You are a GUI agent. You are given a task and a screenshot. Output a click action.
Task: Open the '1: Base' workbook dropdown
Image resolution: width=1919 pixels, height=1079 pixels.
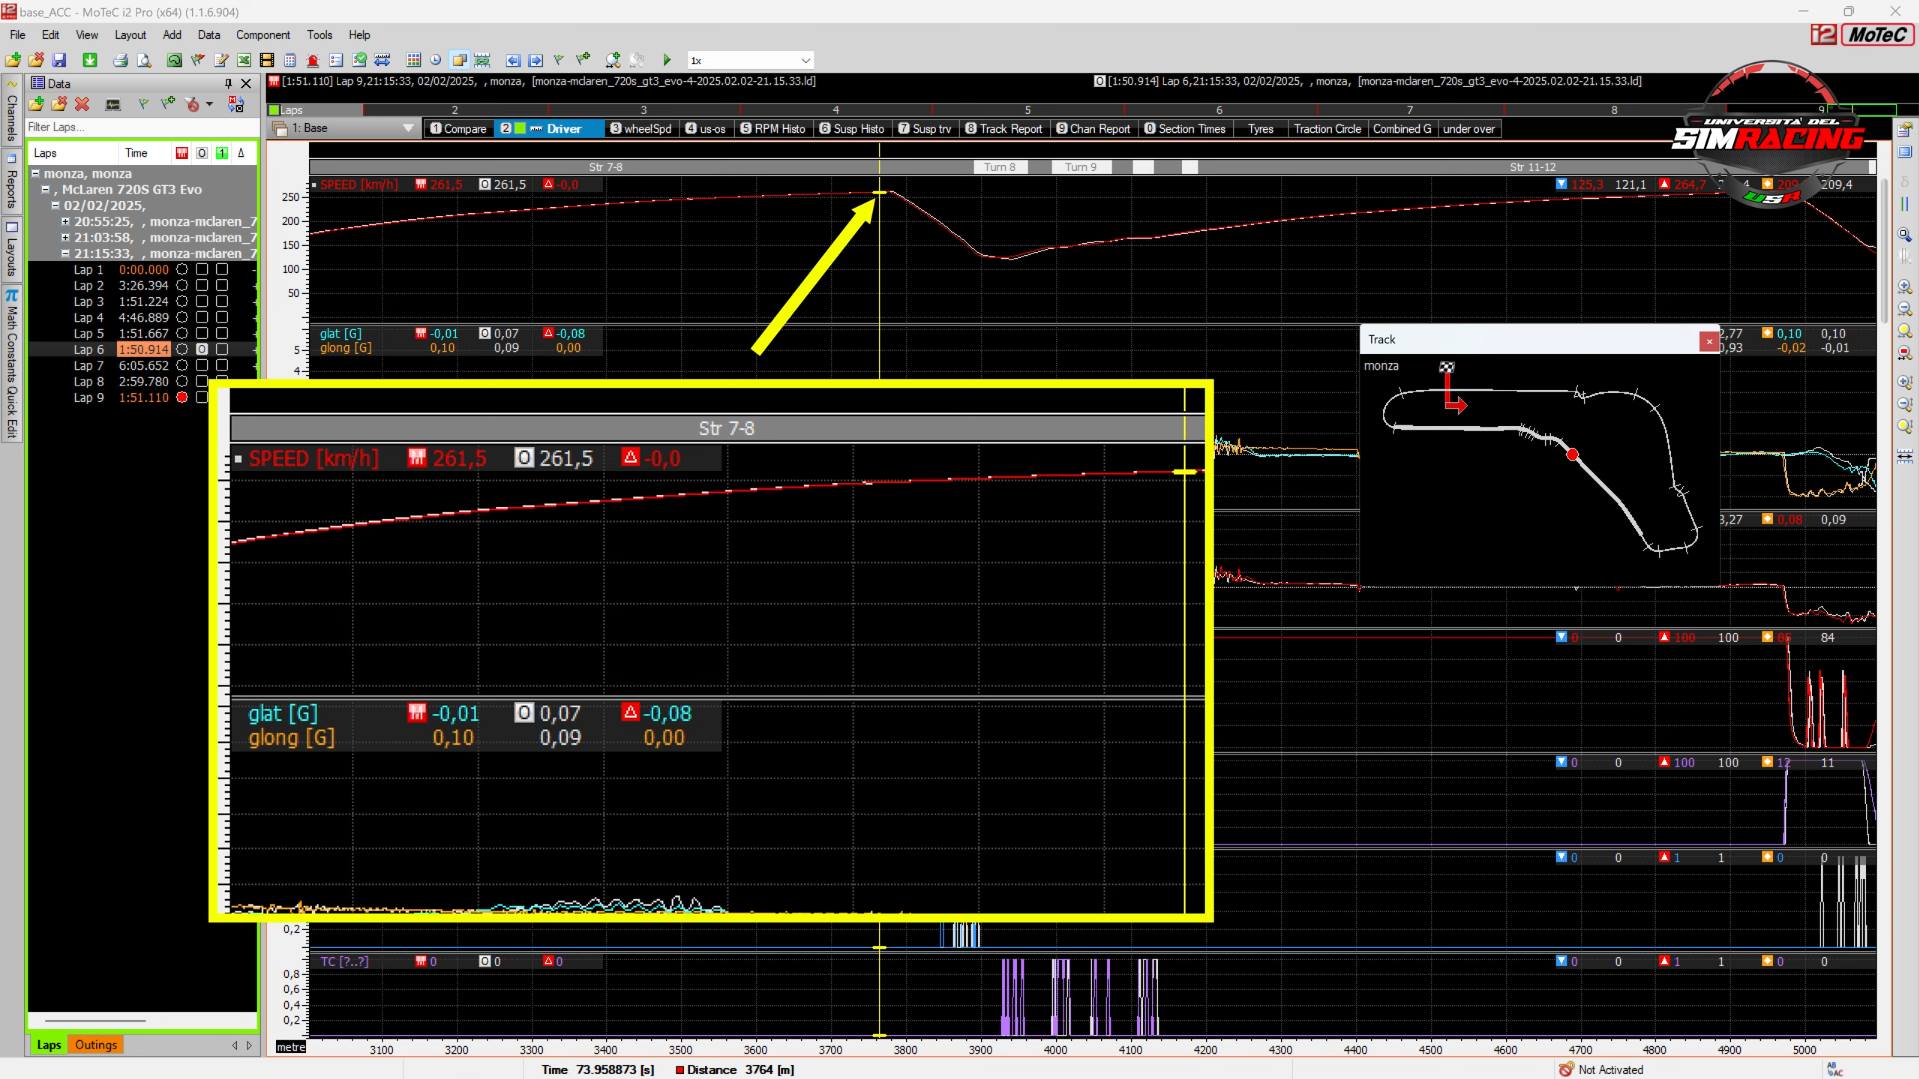(407, 128)
